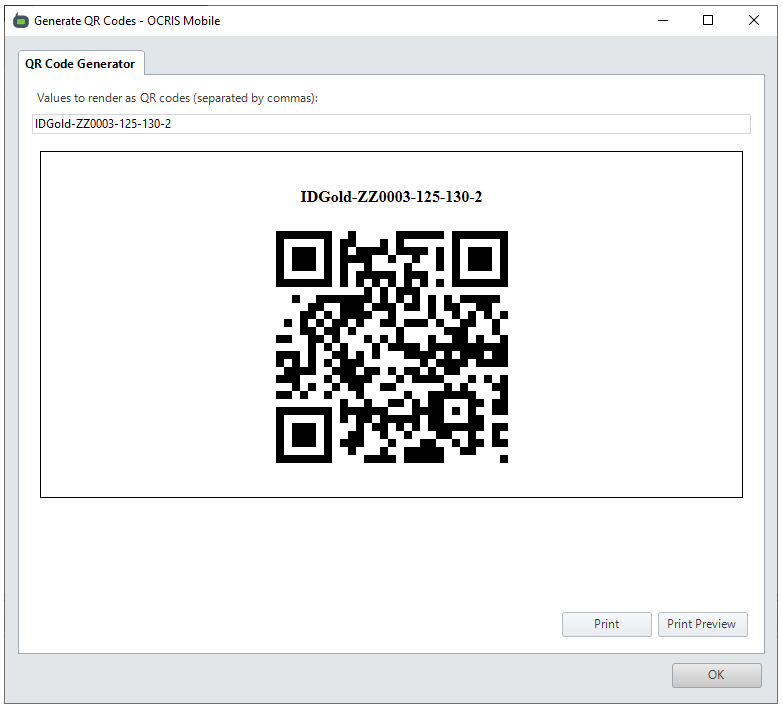
Task: Click the top-right finder square of QR code
Action: [x=480, y=259]
